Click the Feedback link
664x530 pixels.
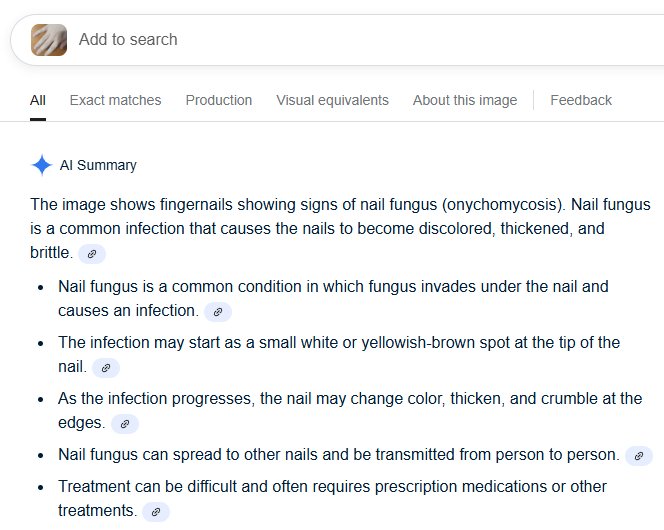point(581,100)
